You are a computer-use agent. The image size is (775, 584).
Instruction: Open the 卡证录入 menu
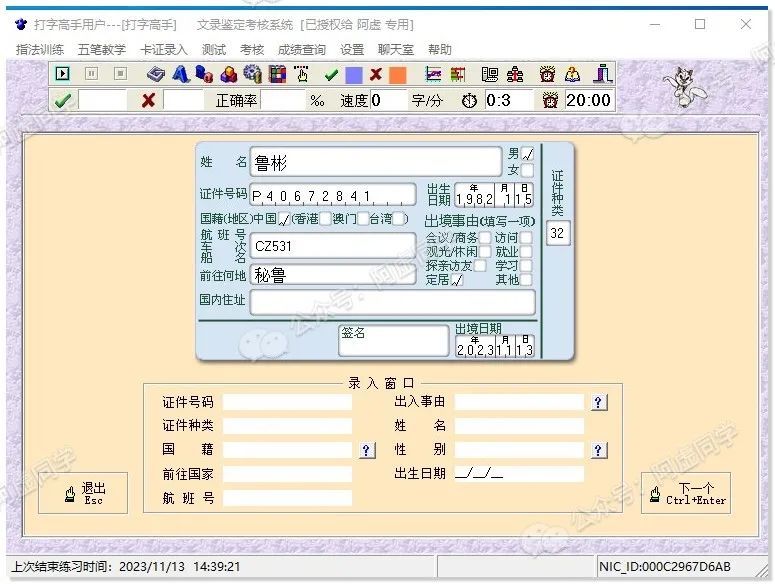(x=164, y=49)
